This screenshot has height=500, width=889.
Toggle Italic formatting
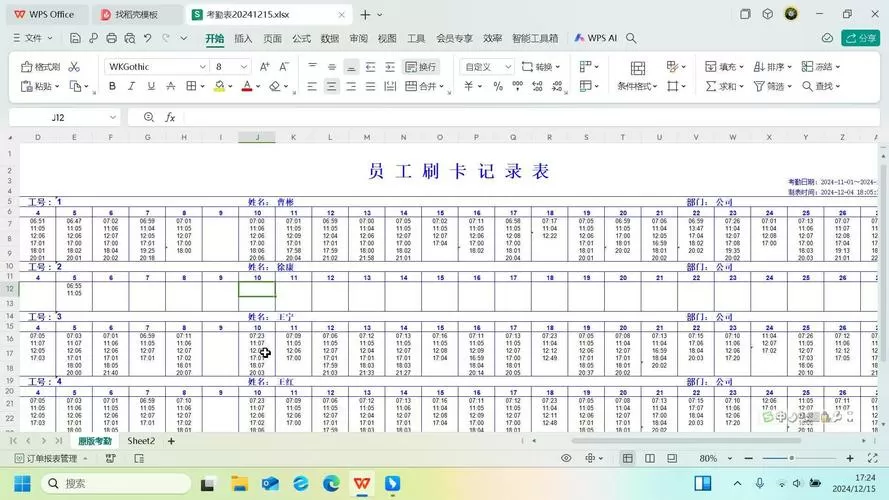point(132,86)
